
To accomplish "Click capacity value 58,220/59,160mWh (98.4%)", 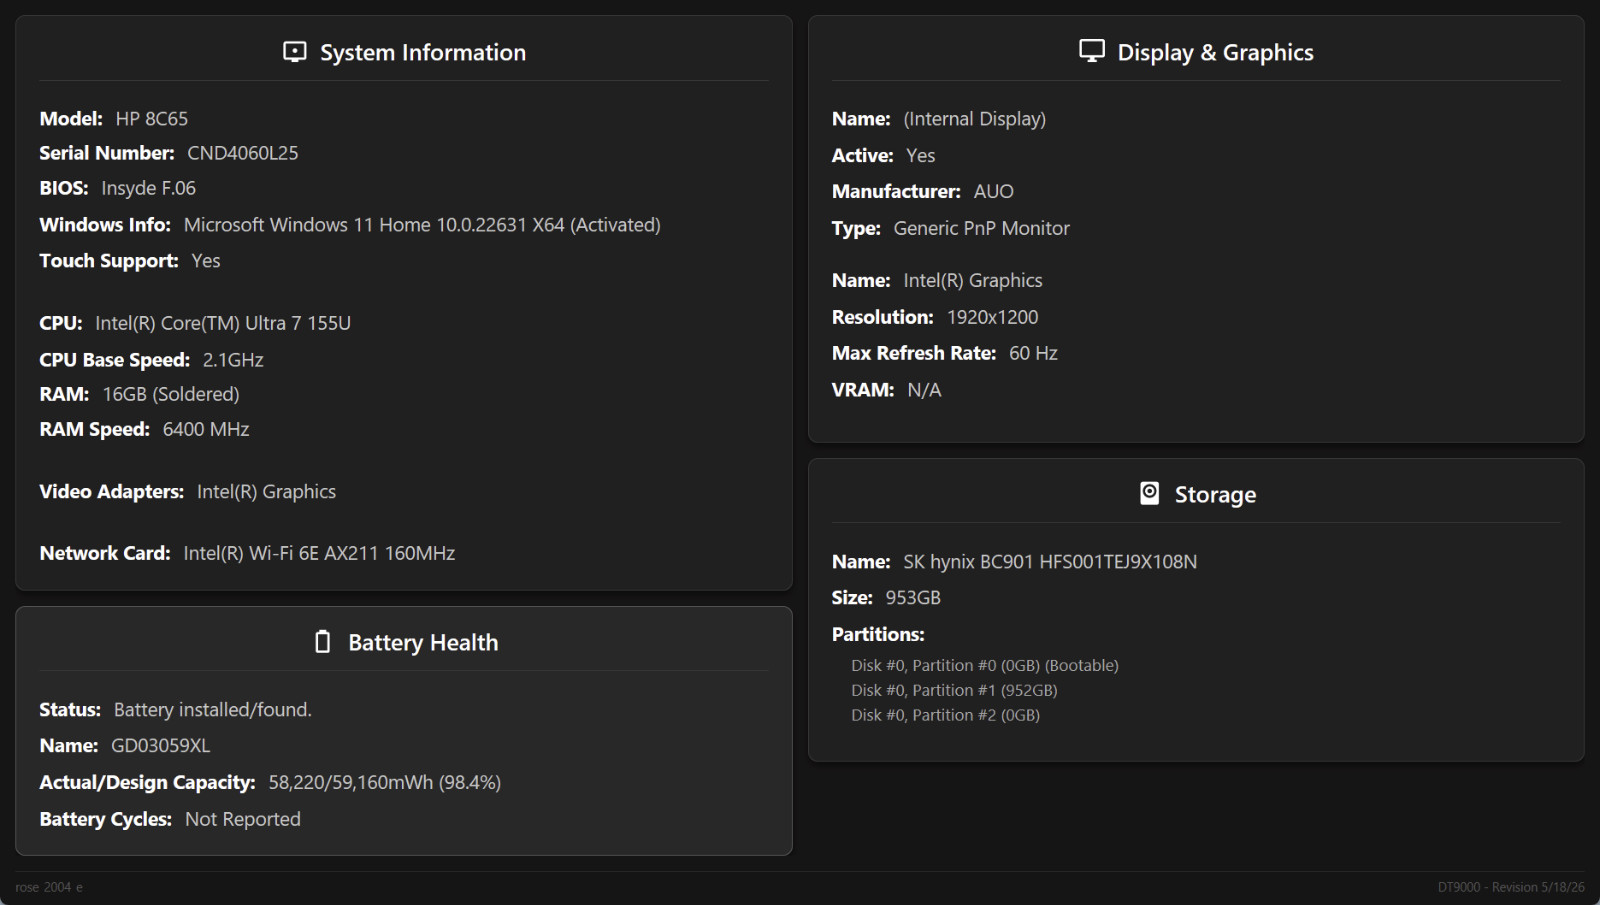I will tap(385, 783).
